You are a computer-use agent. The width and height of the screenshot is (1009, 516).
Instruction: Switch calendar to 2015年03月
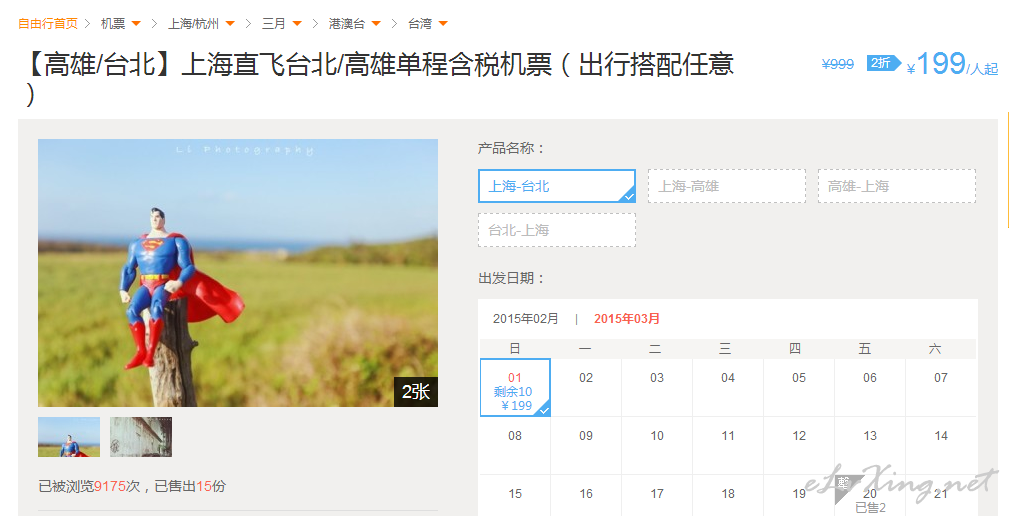pyautogui.click(x=627, y=318)
